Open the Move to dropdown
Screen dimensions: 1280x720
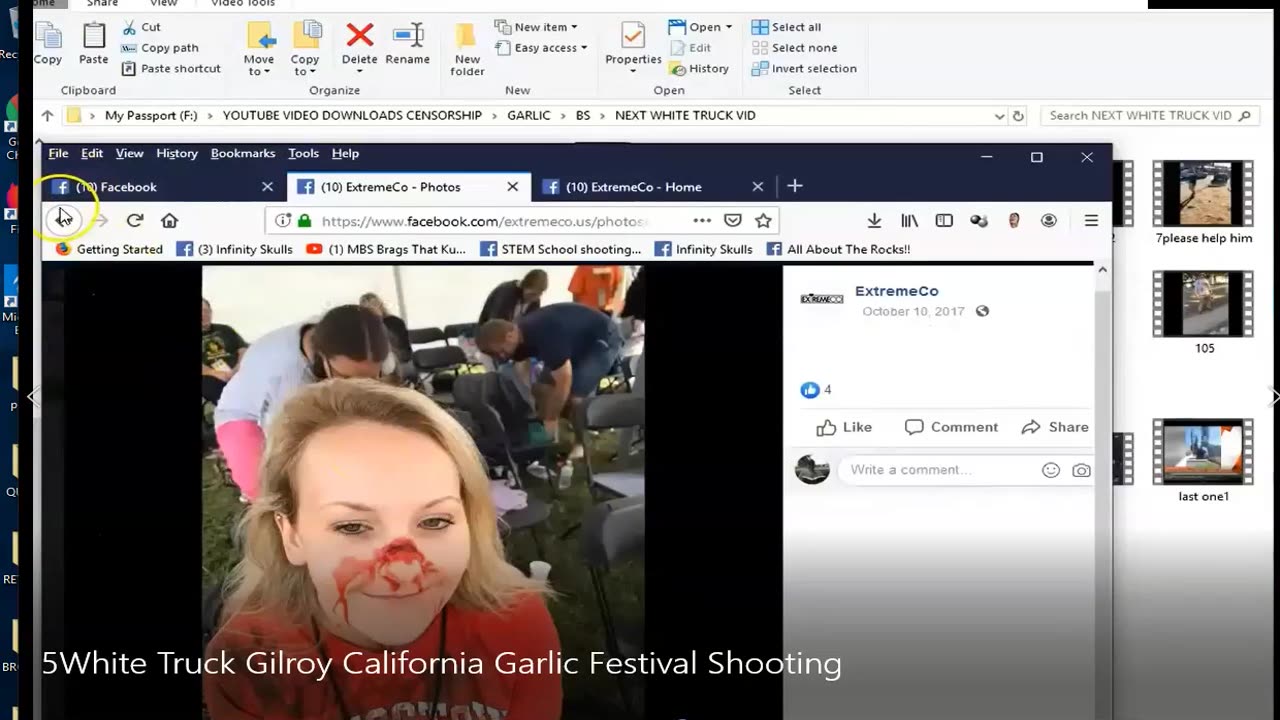[x=259, y=48]
